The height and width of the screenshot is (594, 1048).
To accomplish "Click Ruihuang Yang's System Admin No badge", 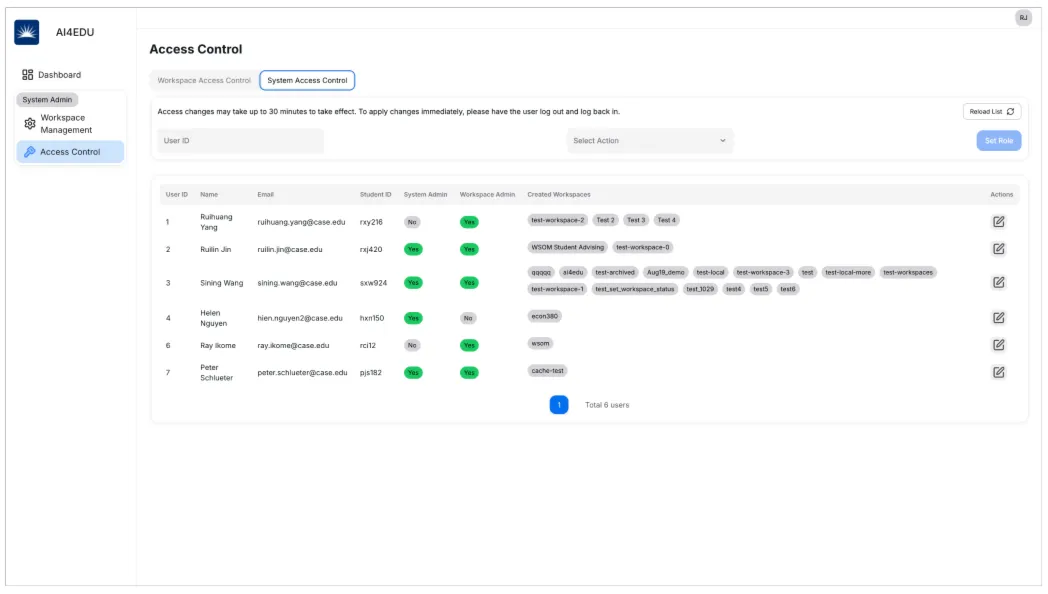I will (412, 222).
